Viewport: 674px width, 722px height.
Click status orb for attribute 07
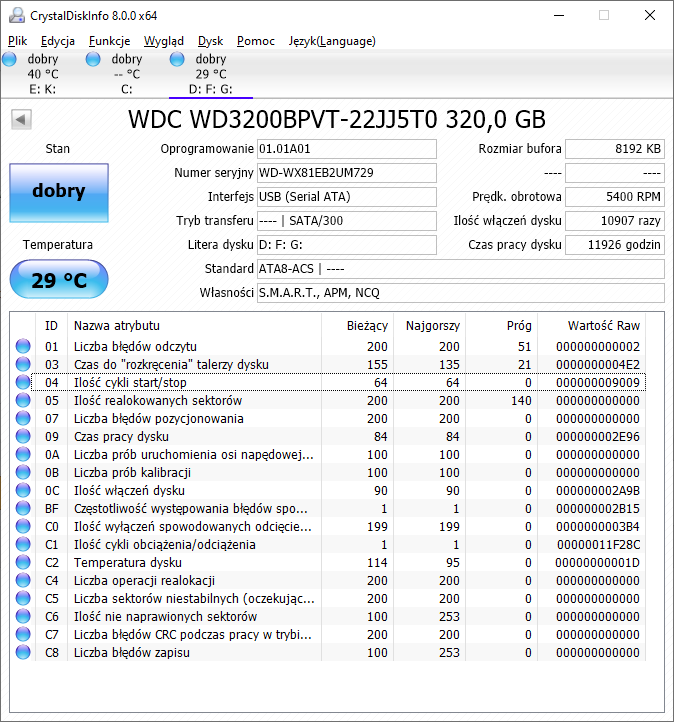click(23, 418)
